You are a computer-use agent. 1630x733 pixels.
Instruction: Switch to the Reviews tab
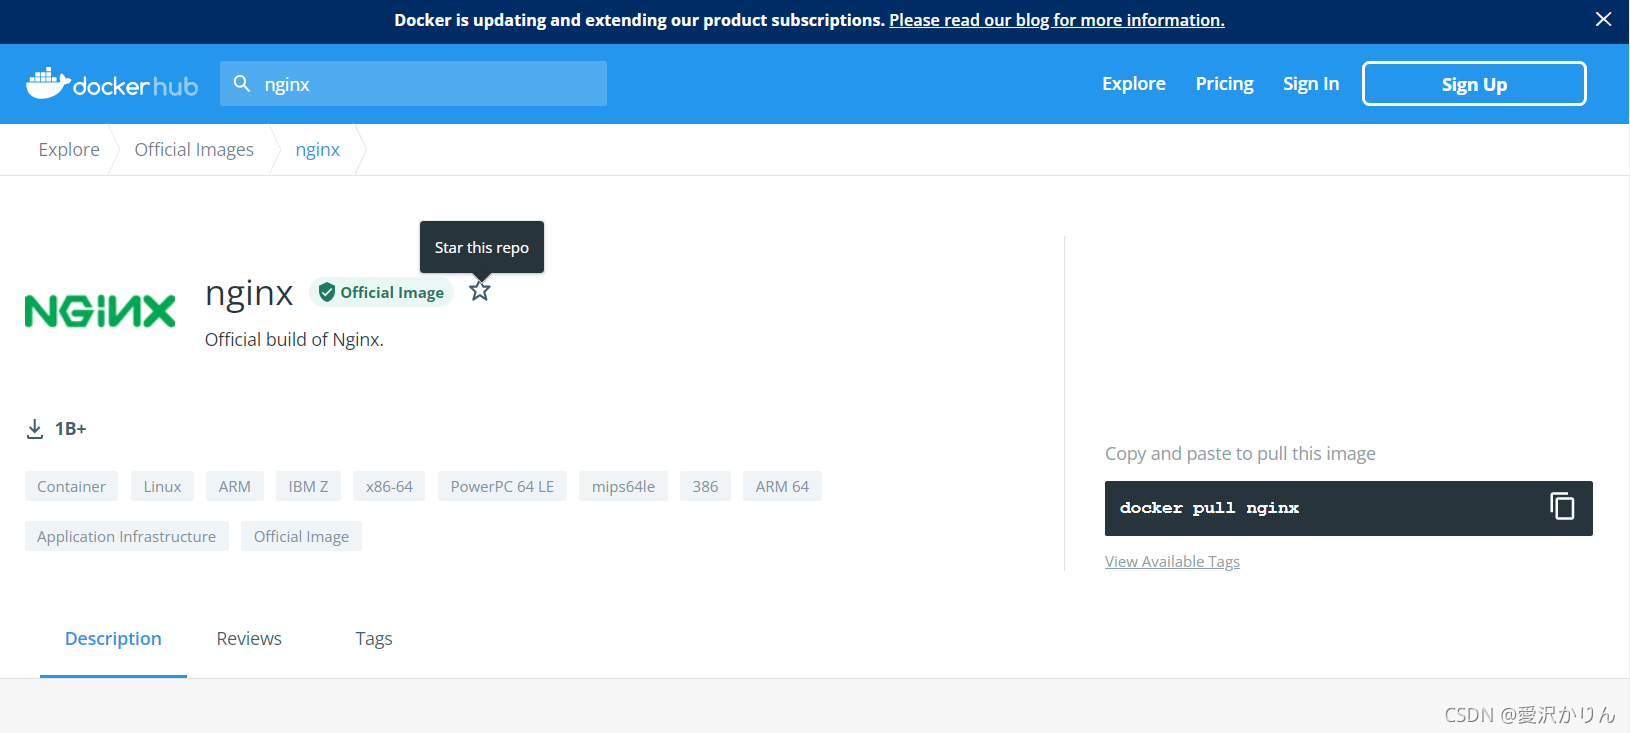249,639
